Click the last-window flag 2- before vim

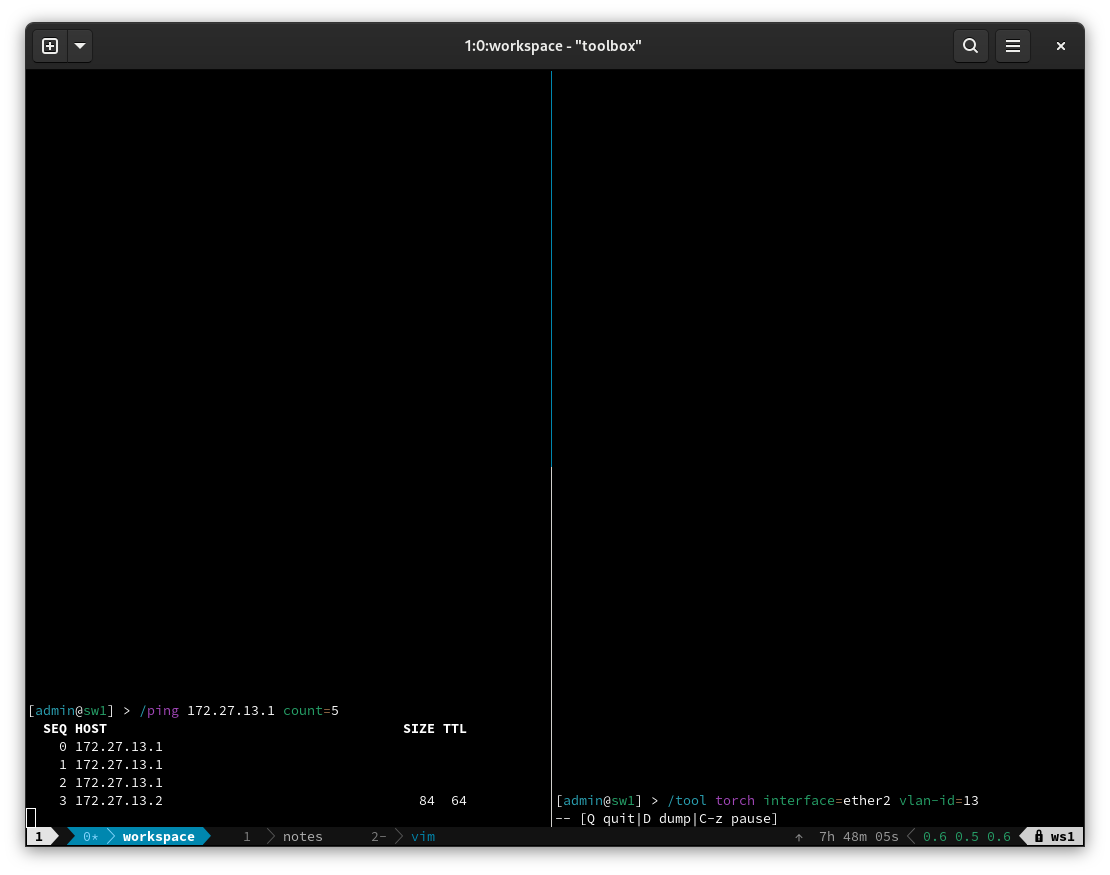[379, 836]
